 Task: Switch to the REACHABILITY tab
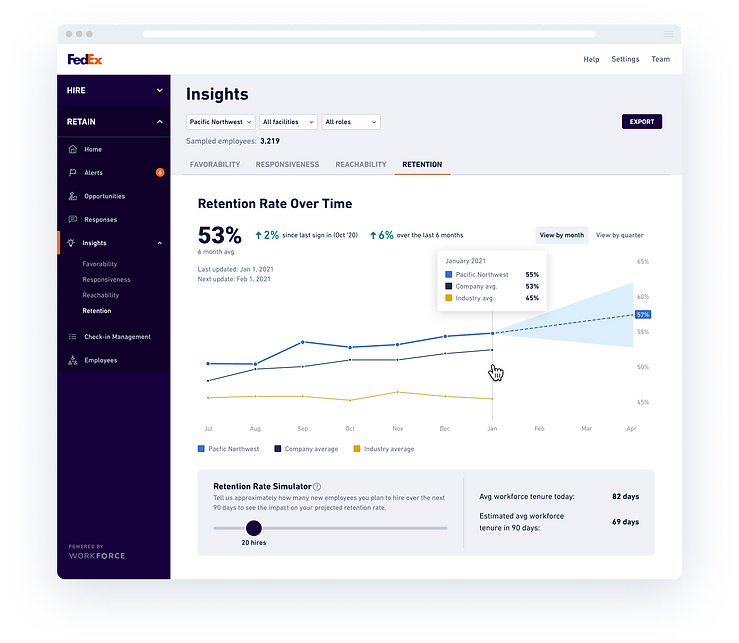[x=361, y=165]
